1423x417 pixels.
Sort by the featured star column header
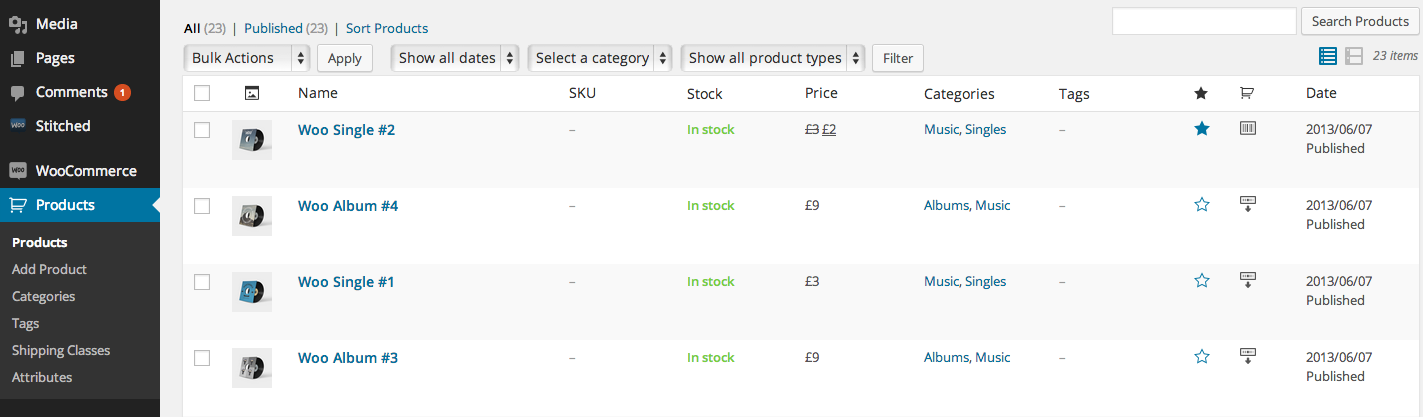coord(1201,93)
